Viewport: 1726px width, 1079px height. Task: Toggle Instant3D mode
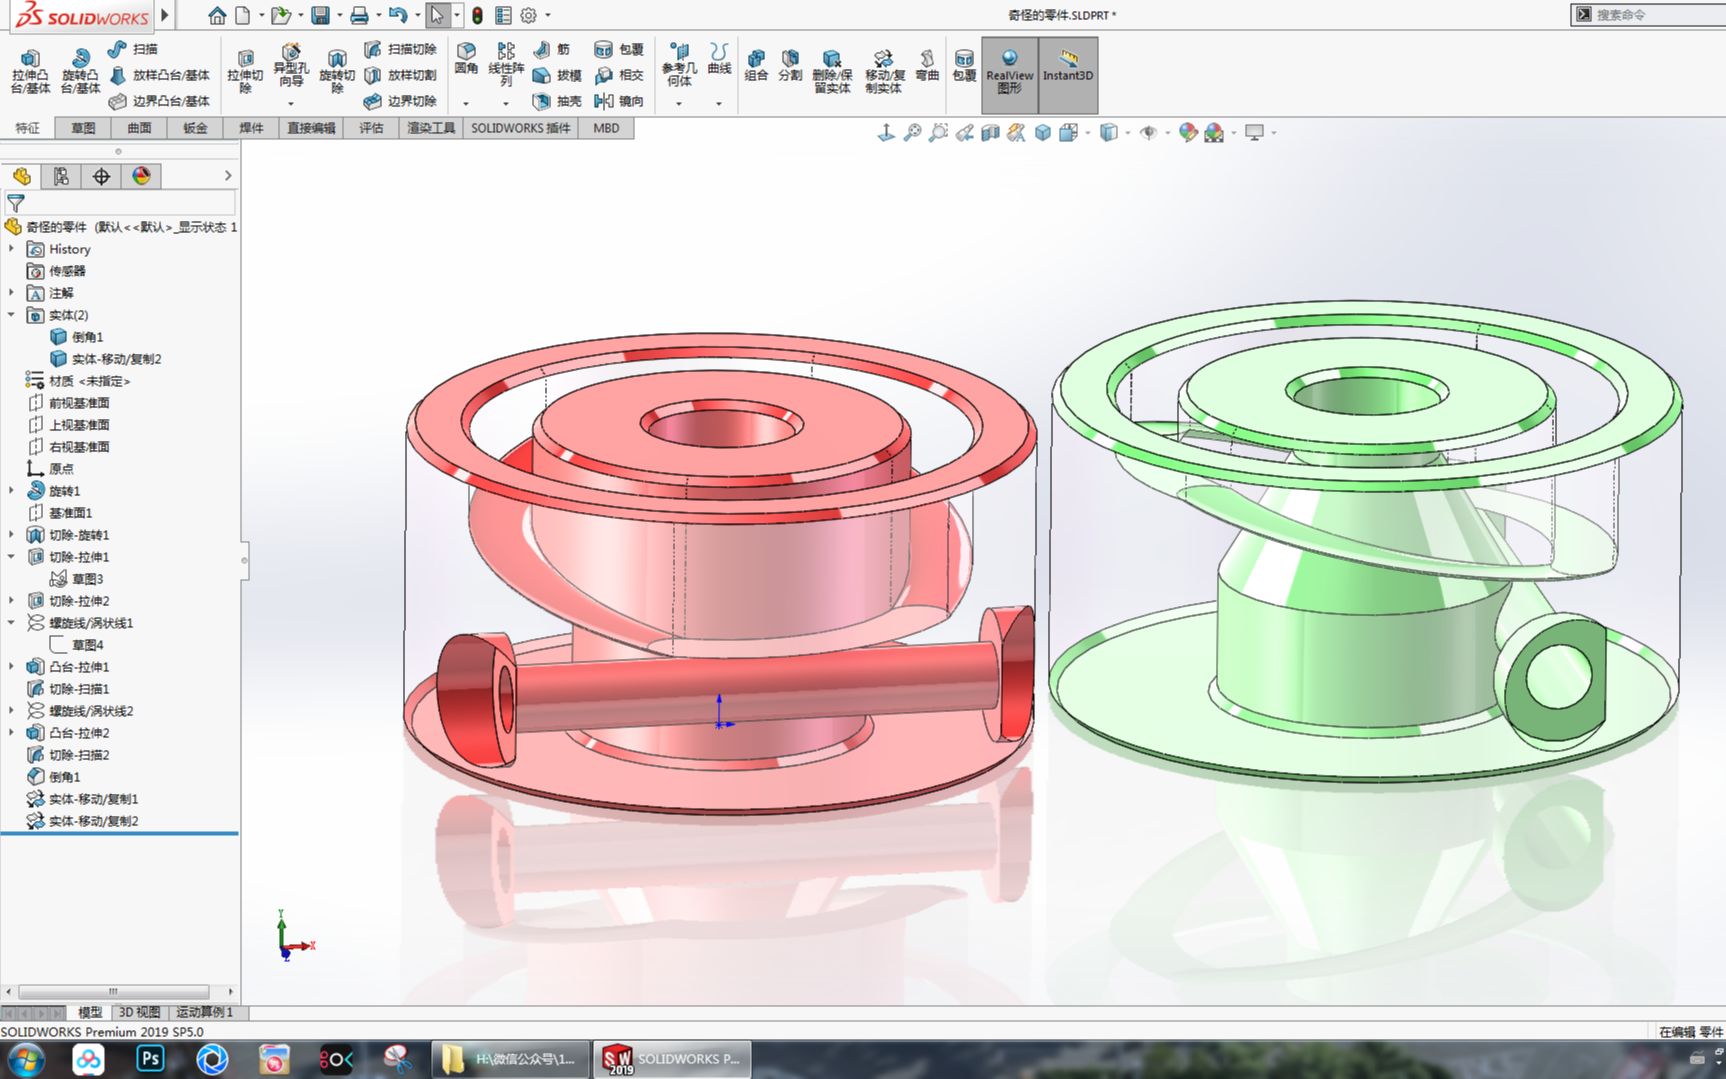click(1068, 75)
